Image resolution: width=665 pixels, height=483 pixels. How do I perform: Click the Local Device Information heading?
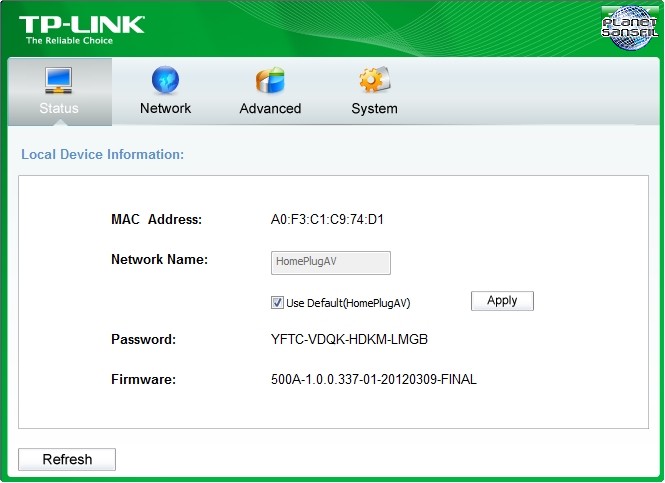point(103,154)
